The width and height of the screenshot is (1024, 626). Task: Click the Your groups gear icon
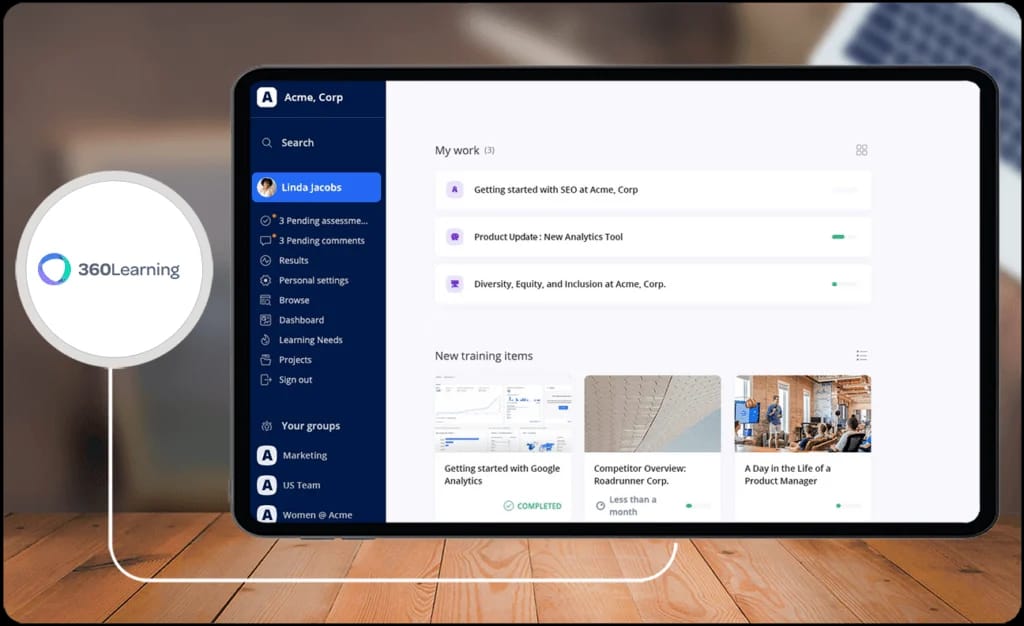[x=266, y=426]
